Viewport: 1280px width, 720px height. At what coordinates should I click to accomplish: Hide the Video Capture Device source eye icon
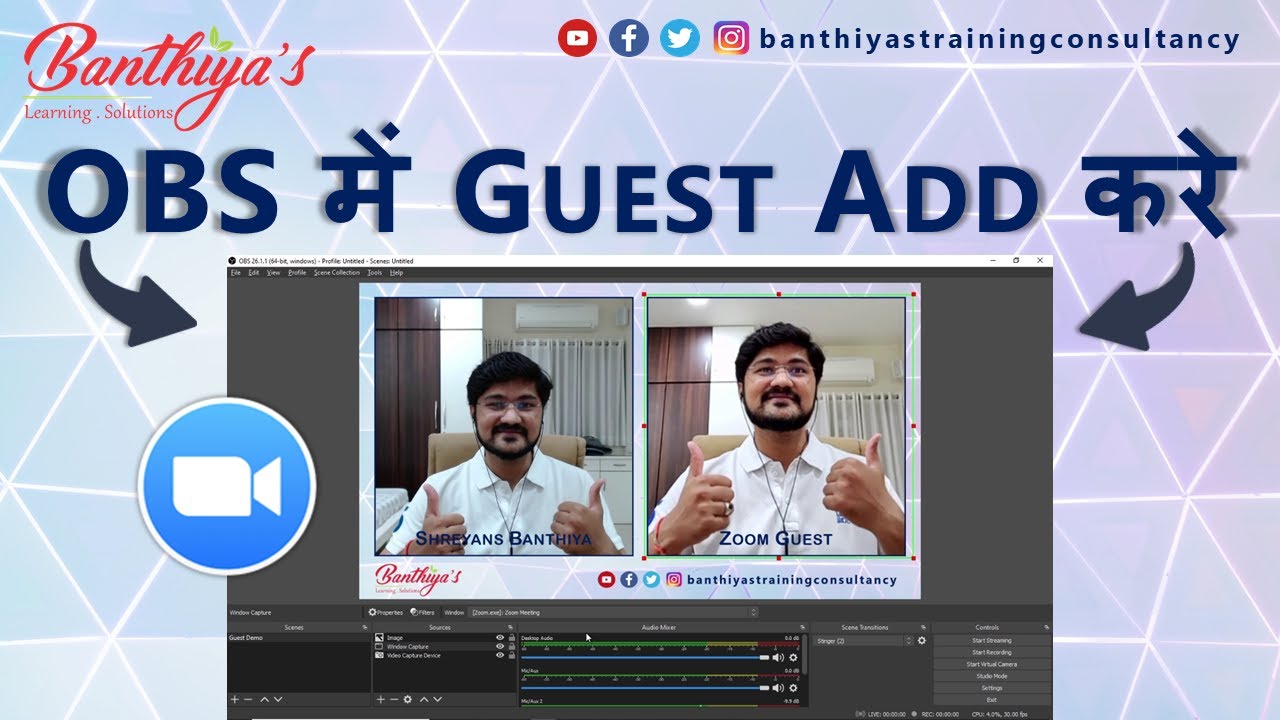[x=500, y=655]
